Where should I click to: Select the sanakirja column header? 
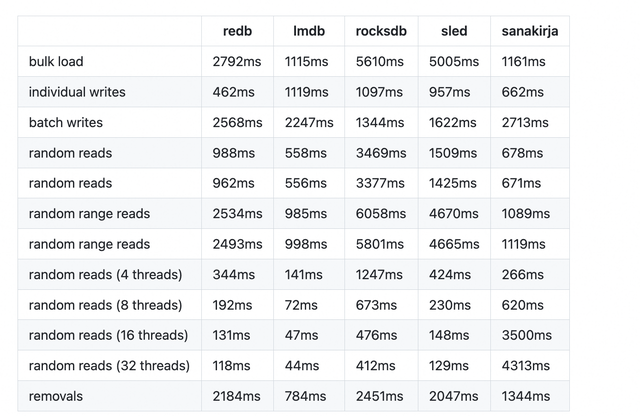click(x=530, y=31)
